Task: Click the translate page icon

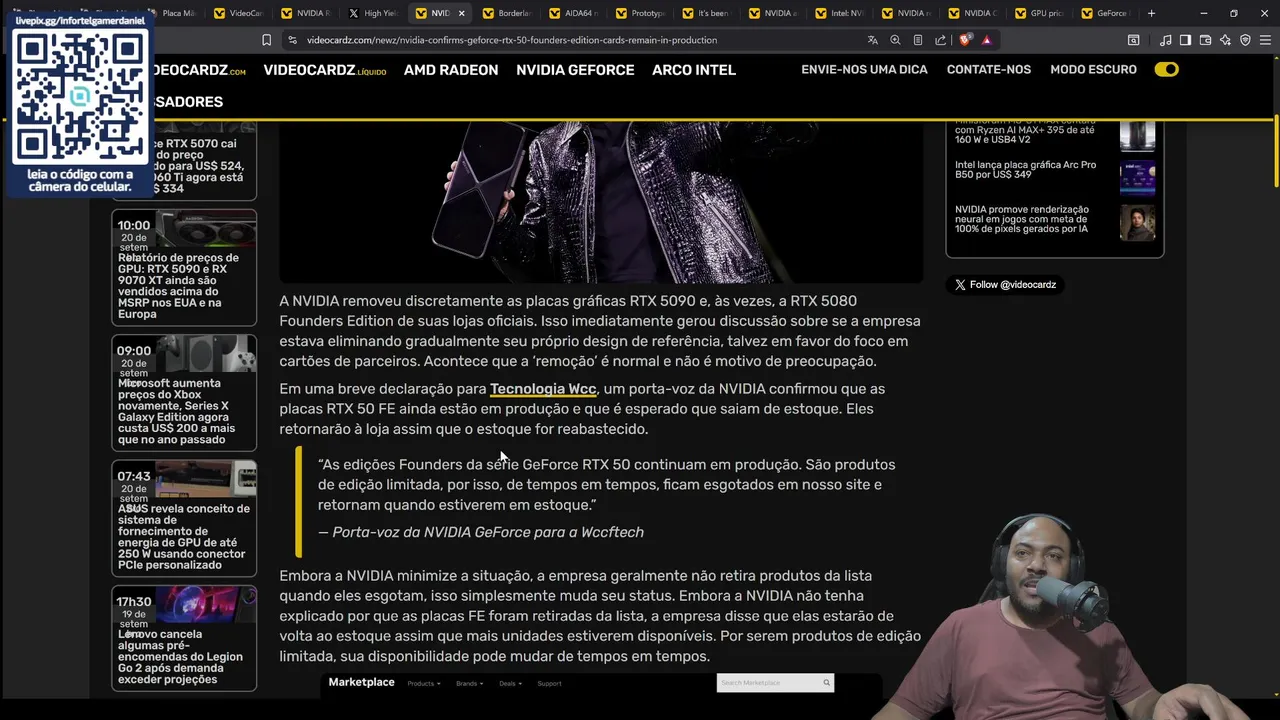Action: point(873,40)
